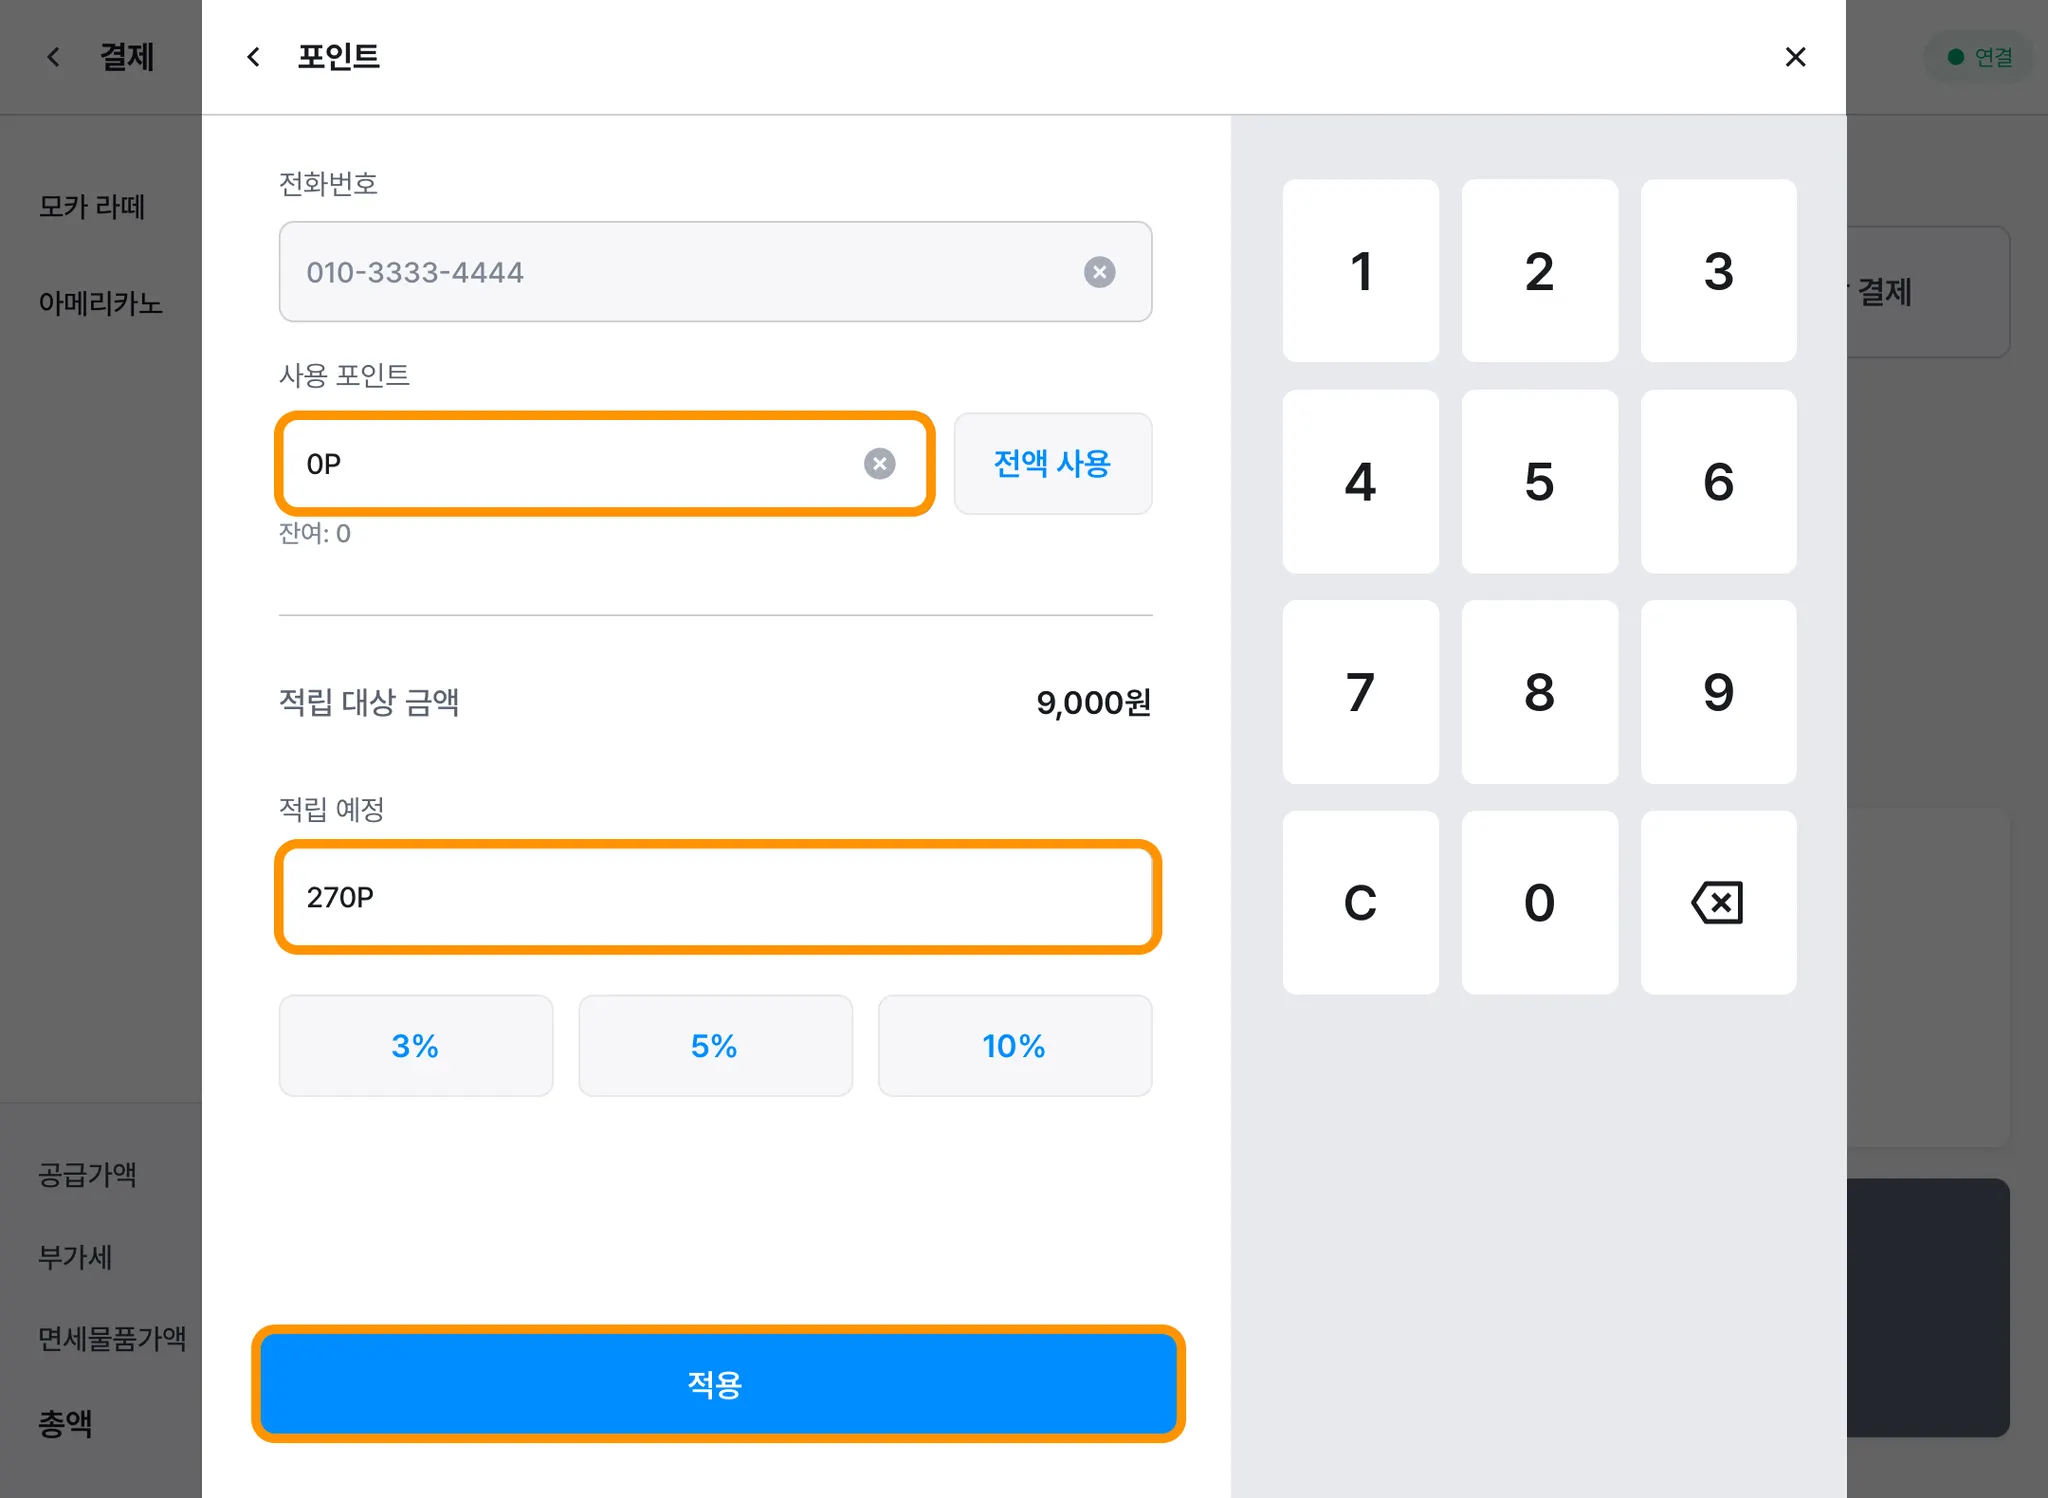This screenshot has height=1498, width=2048.
Task: Choose the 5% accrual rate
Action: pos(715,1046)
